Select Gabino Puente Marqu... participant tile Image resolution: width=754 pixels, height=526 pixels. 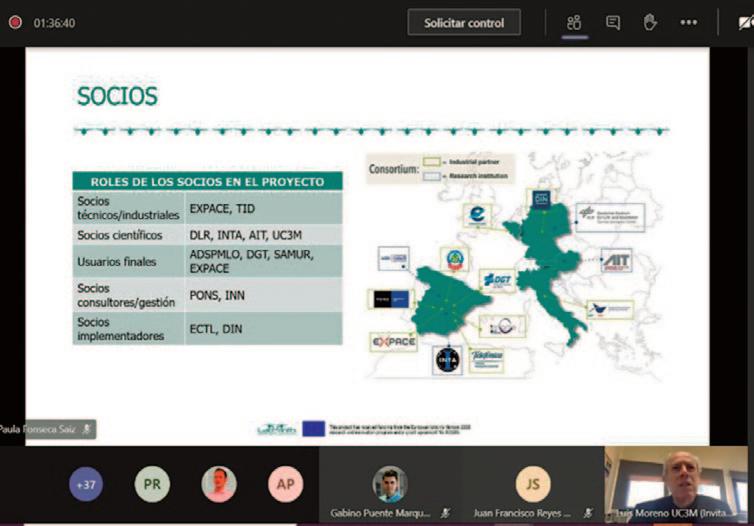tap(390, 485)
